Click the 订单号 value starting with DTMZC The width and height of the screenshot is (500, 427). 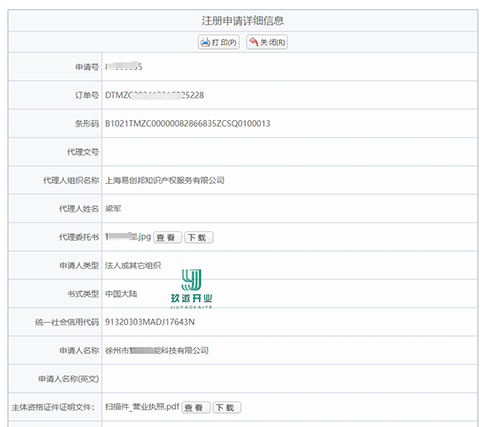click(x=154, y=95)
